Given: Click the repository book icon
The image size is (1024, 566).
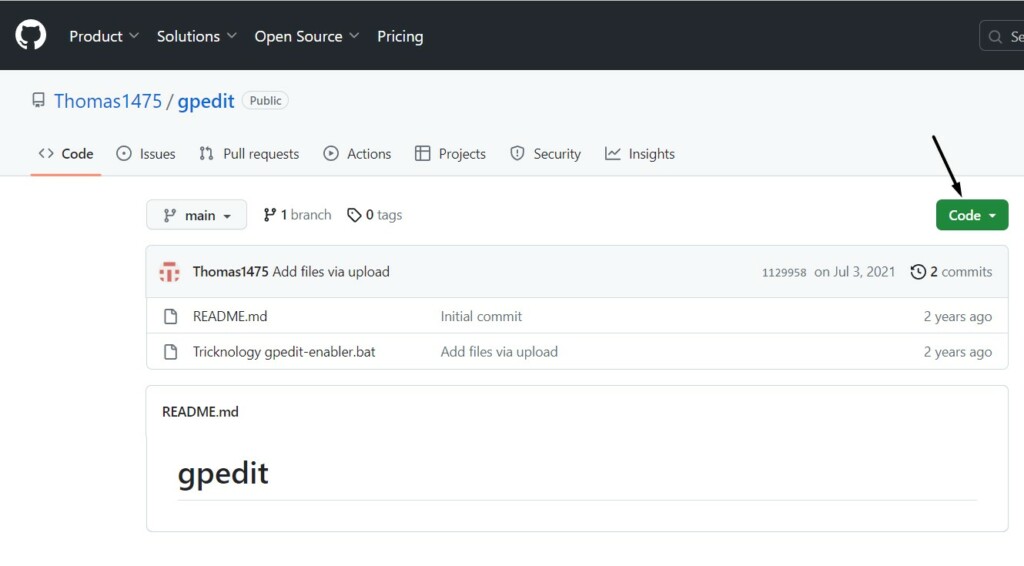Looking at the screenshot, I should click(39, 101).
